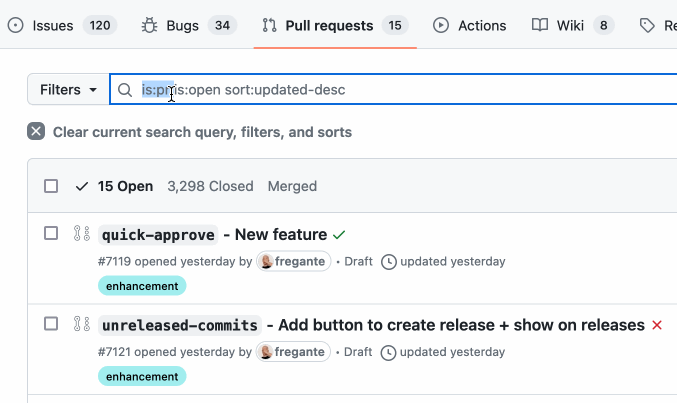Click the Actions play icon
This screenshot has height=403, width=677.
(x=440, y=25)
